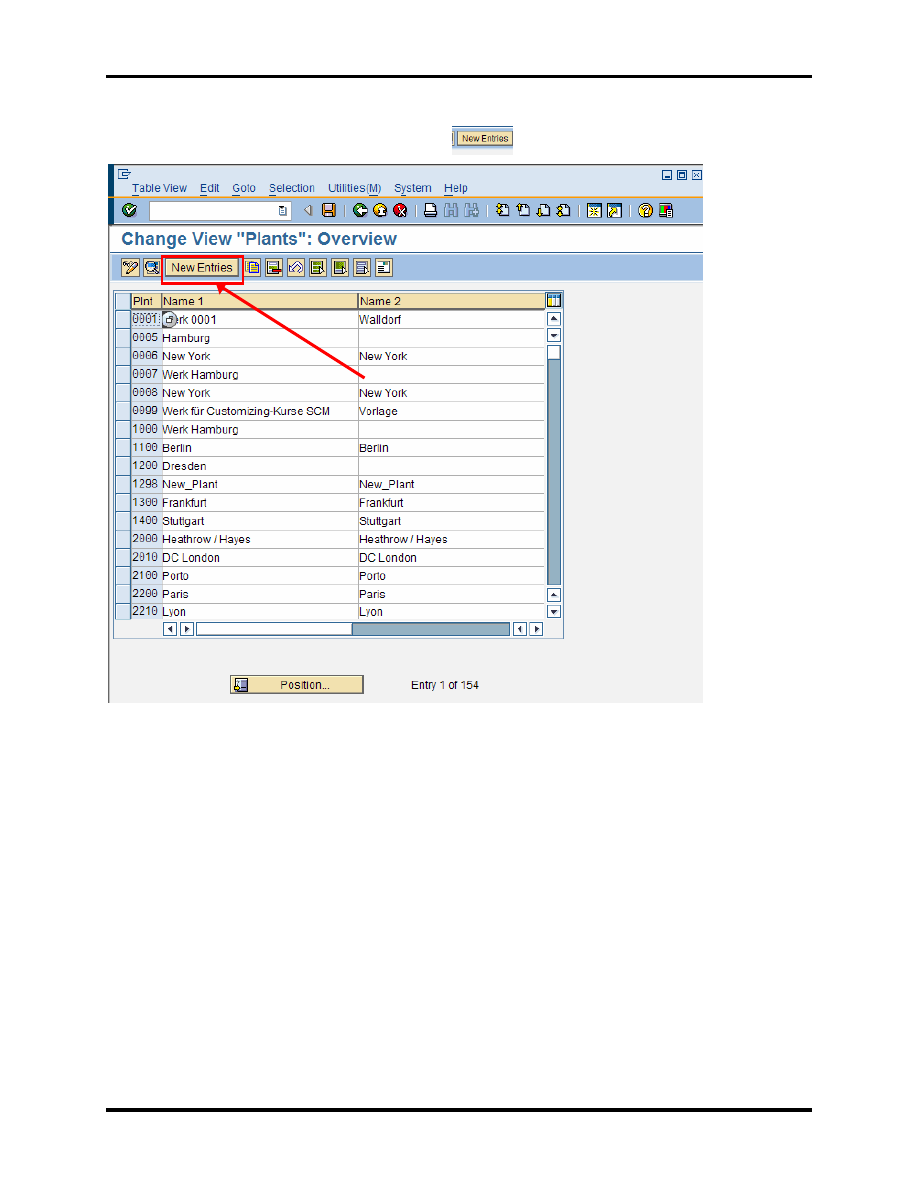Open Help via yellow question mark icon
This screenshot has width=918, height=1188.
click(645, 211)
